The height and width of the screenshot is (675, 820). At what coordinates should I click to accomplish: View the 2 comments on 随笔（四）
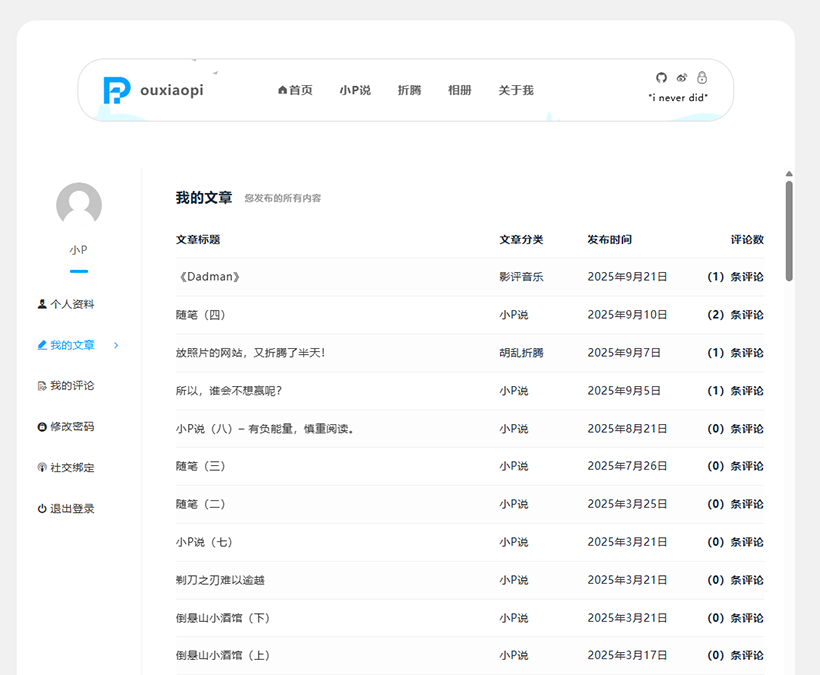(735, 315)
